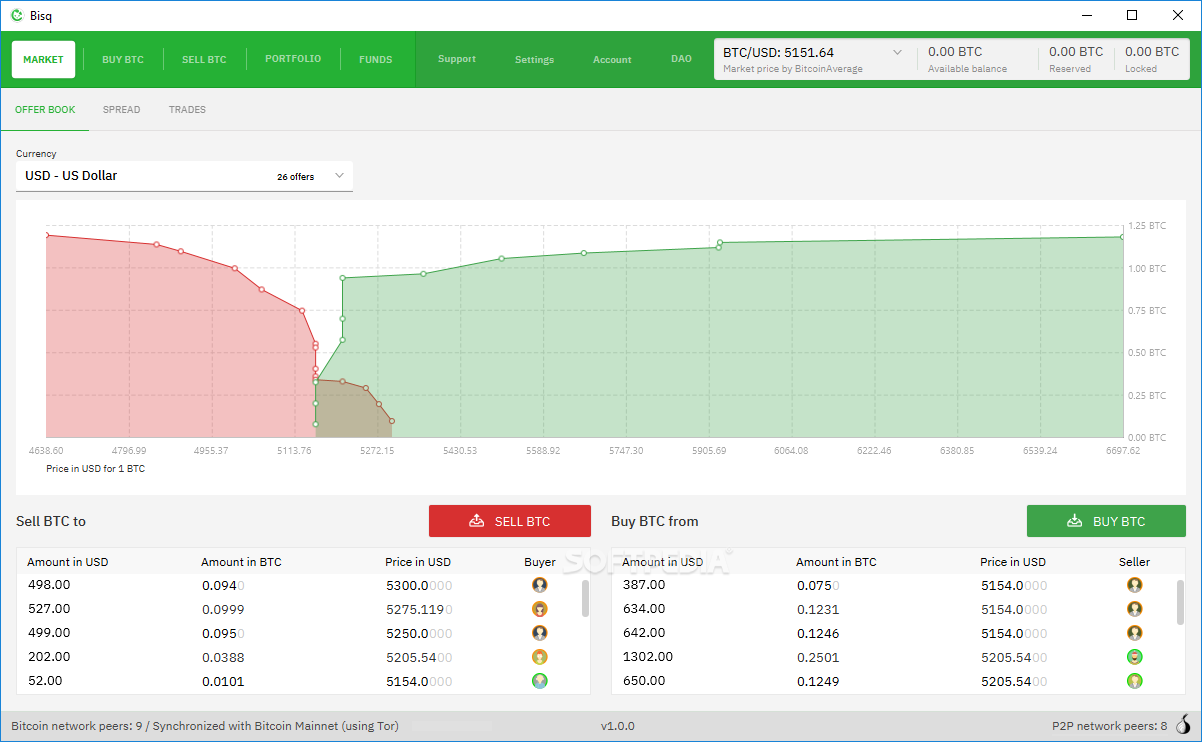
Task: Click seller avatar in 634.00 offer row
Action: (1135, 609)
